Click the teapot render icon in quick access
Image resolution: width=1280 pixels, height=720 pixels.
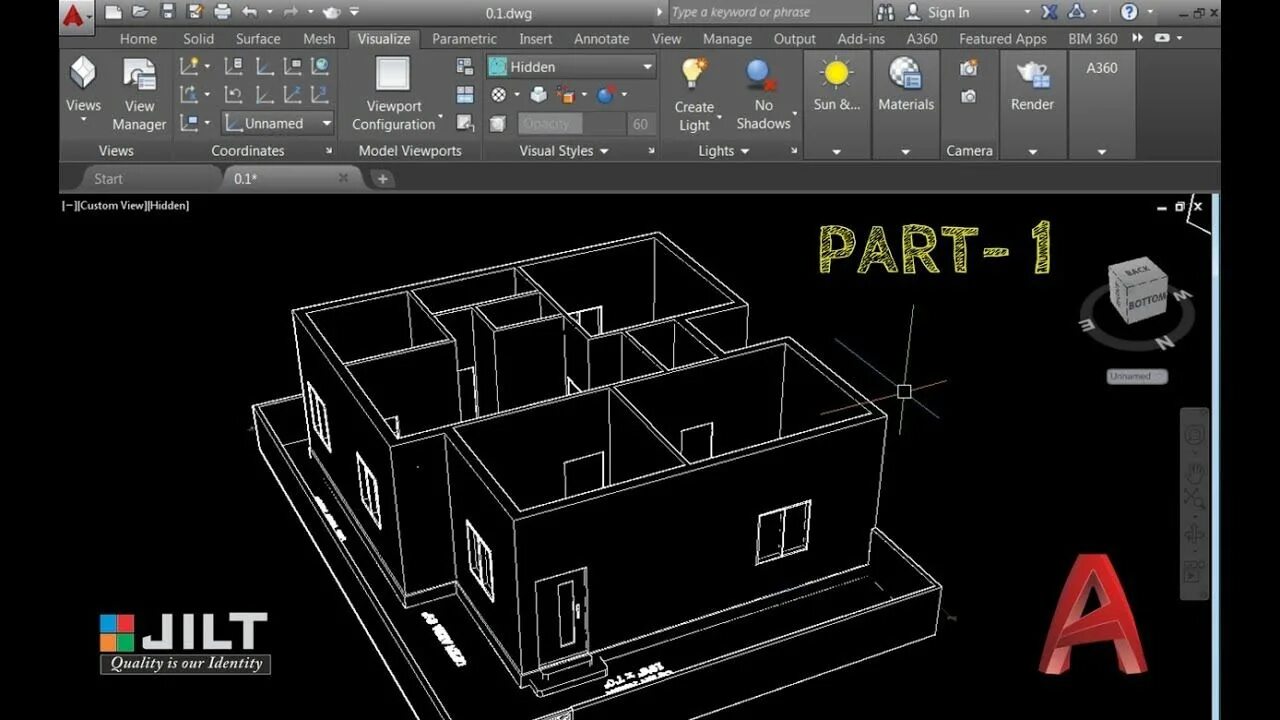point(332,12)
